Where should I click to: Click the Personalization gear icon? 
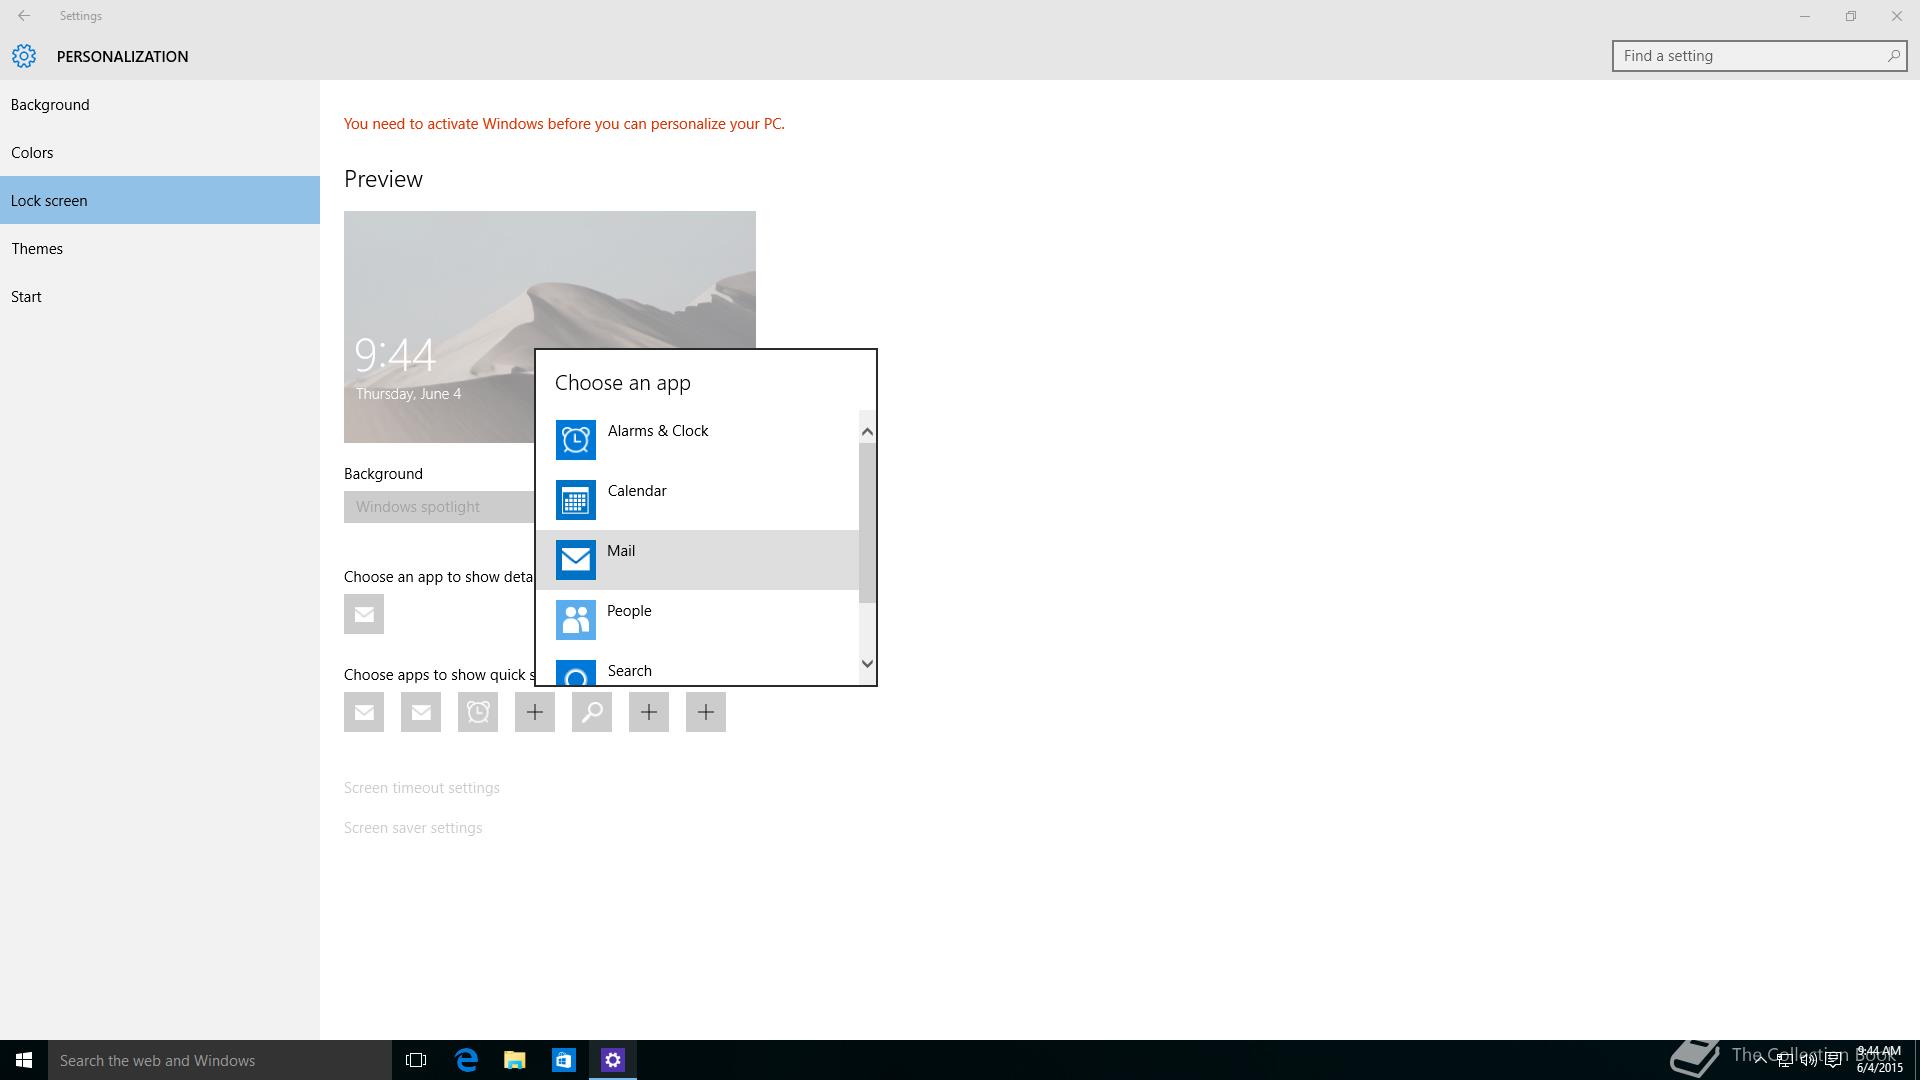click(24, 56)
